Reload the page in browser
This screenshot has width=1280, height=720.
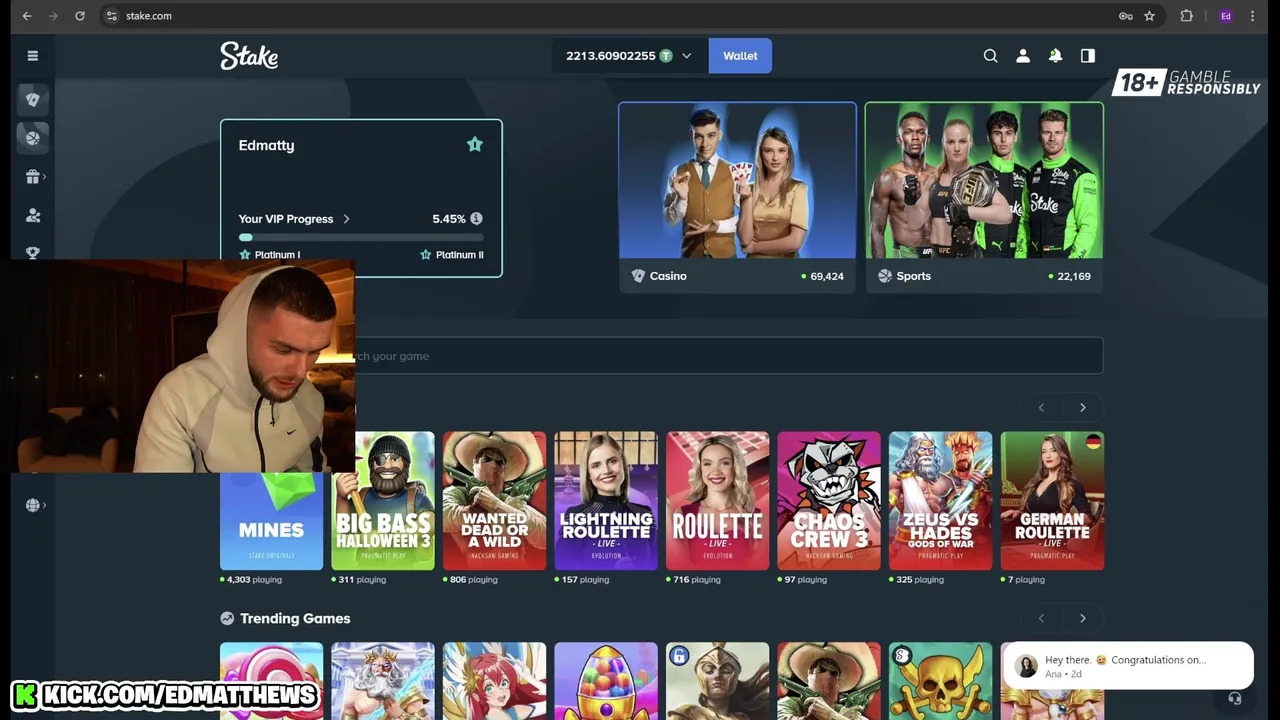pos(80,16)
